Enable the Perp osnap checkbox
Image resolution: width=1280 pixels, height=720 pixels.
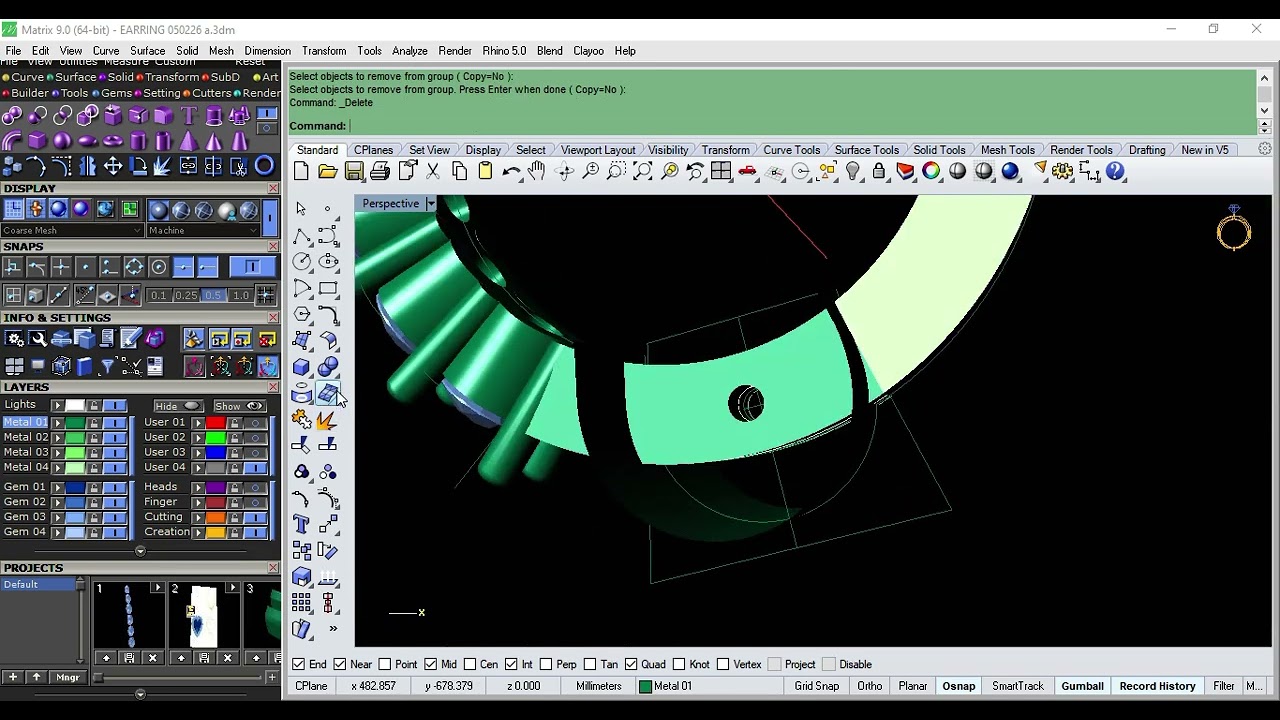point(546,664)
